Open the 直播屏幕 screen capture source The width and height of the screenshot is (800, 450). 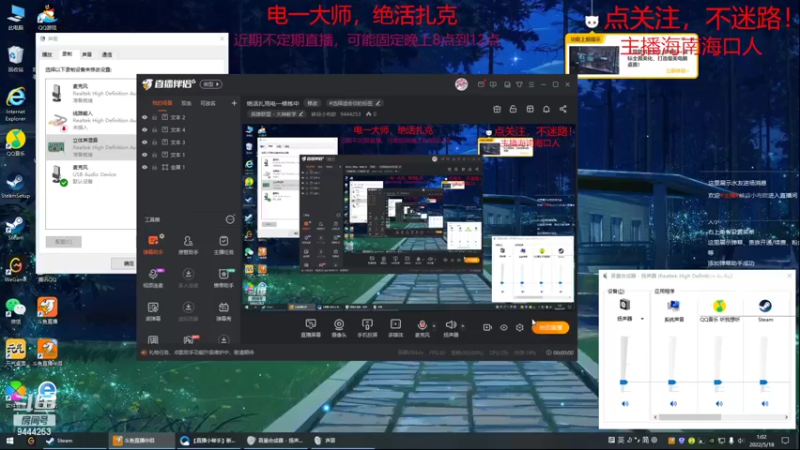pos(311,328)
